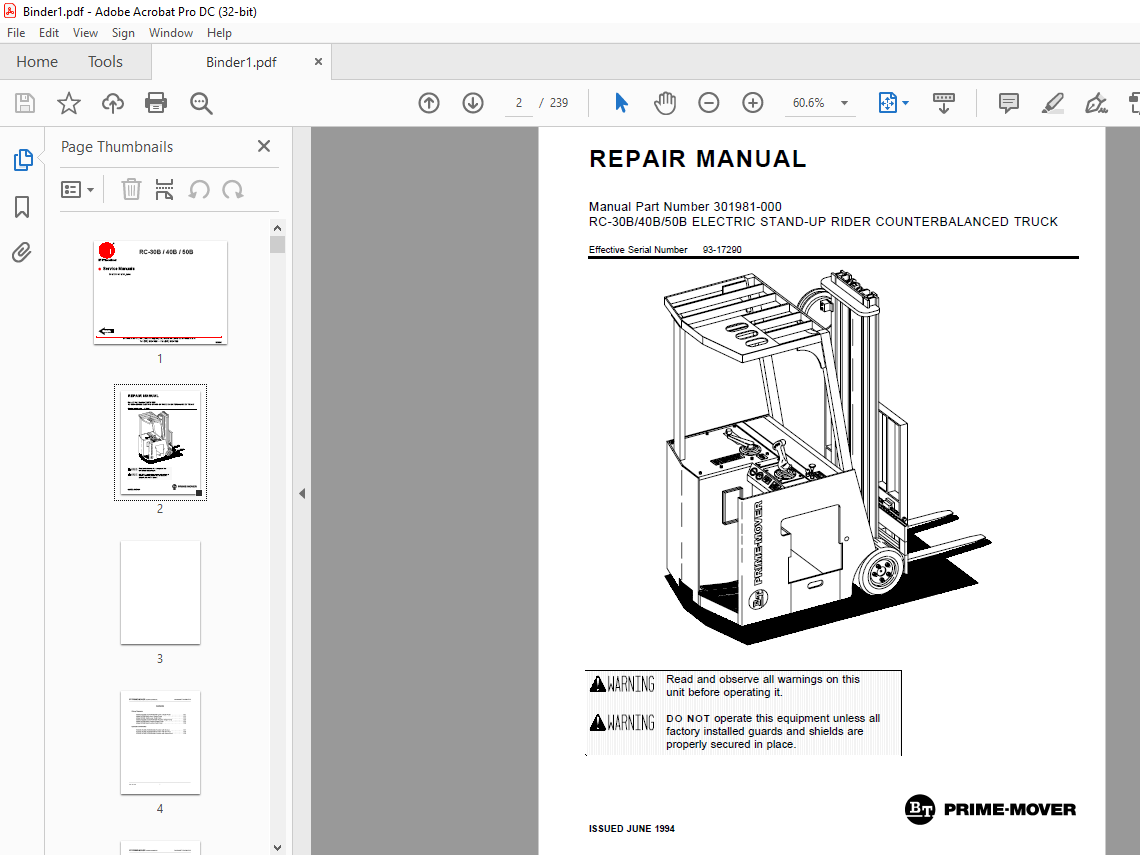Open the Attachments paperclip panel
Viewport: 1140px width, 855px height.
click(x=22, y=253)
